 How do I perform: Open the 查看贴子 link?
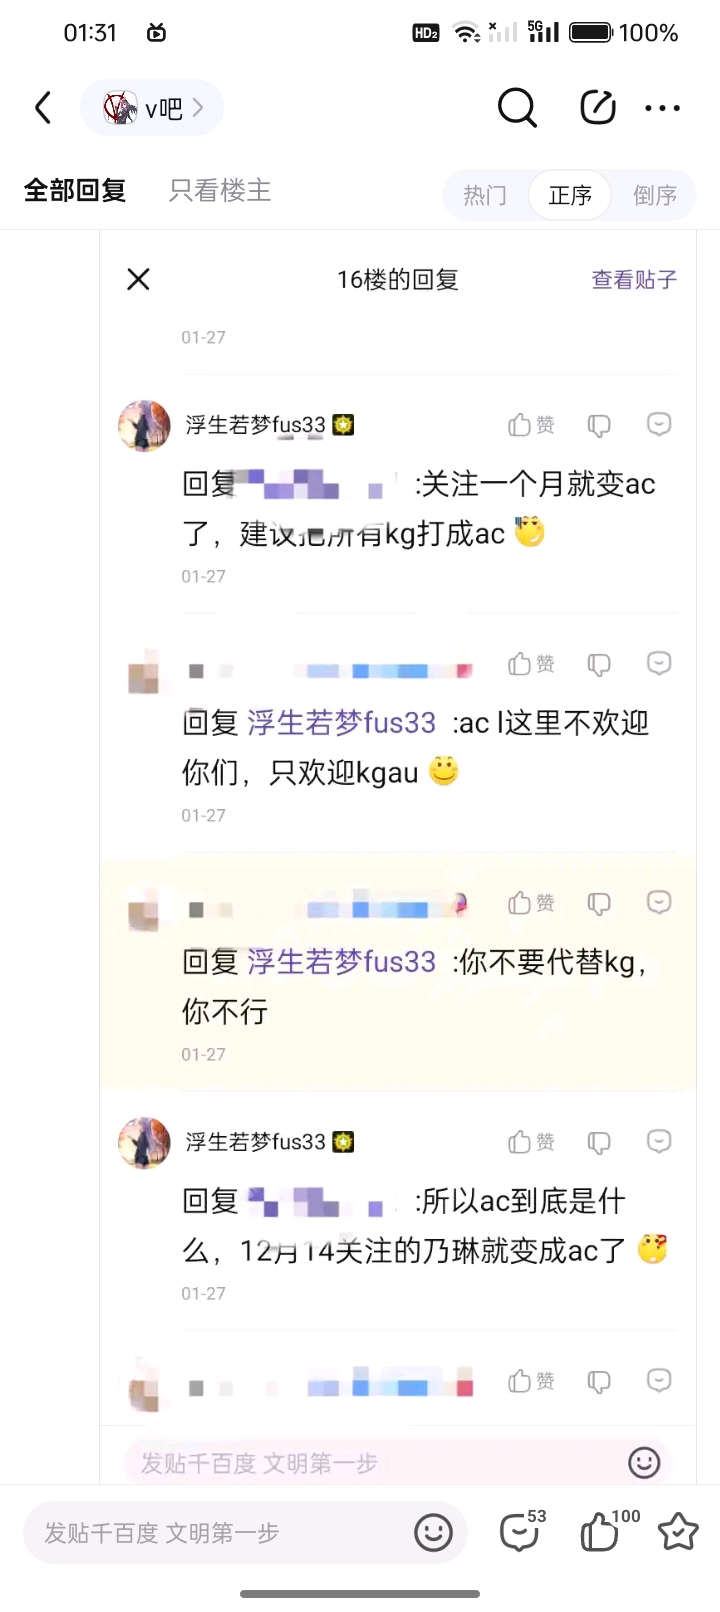(x=634, y=279)
